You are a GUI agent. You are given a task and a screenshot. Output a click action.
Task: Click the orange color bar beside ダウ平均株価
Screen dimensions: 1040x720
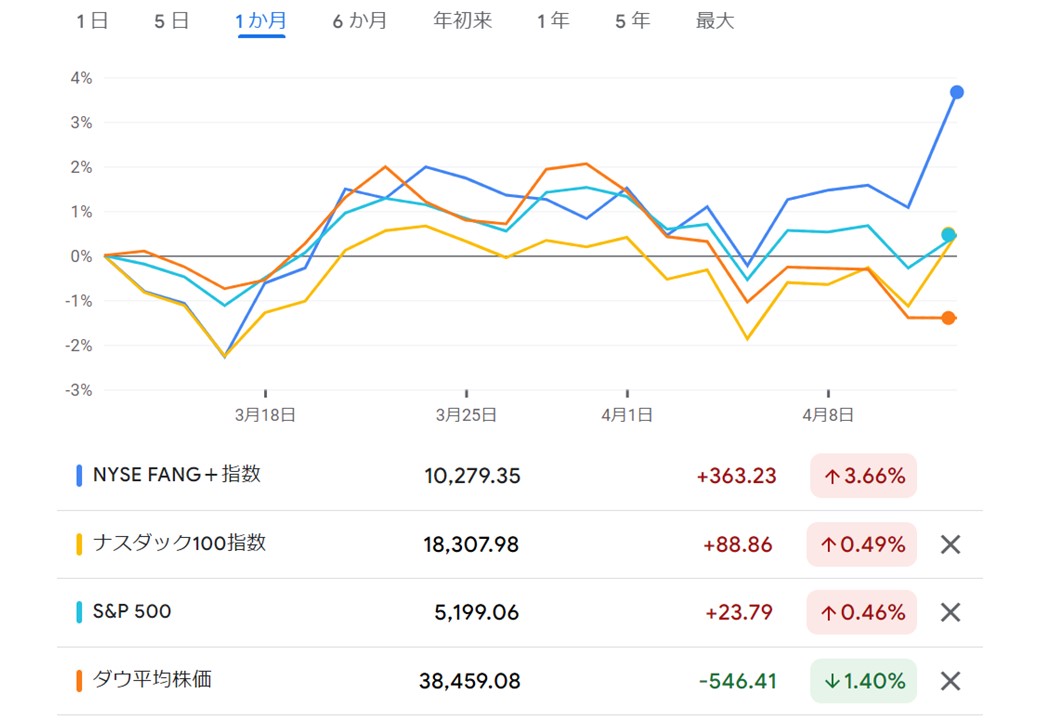(80, 681)
